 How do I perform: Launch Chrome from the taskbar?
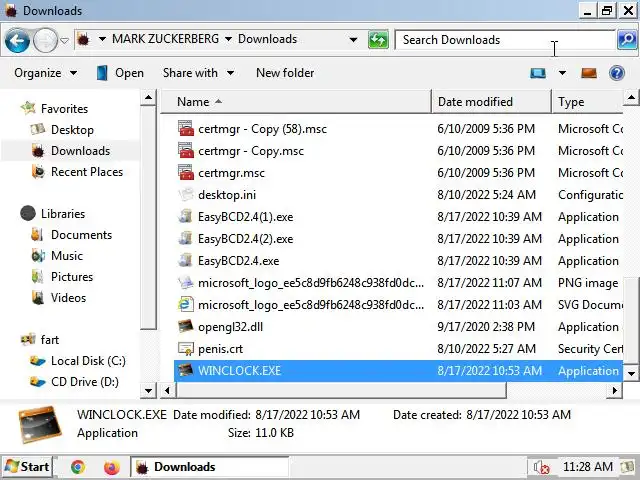point(78,467)
